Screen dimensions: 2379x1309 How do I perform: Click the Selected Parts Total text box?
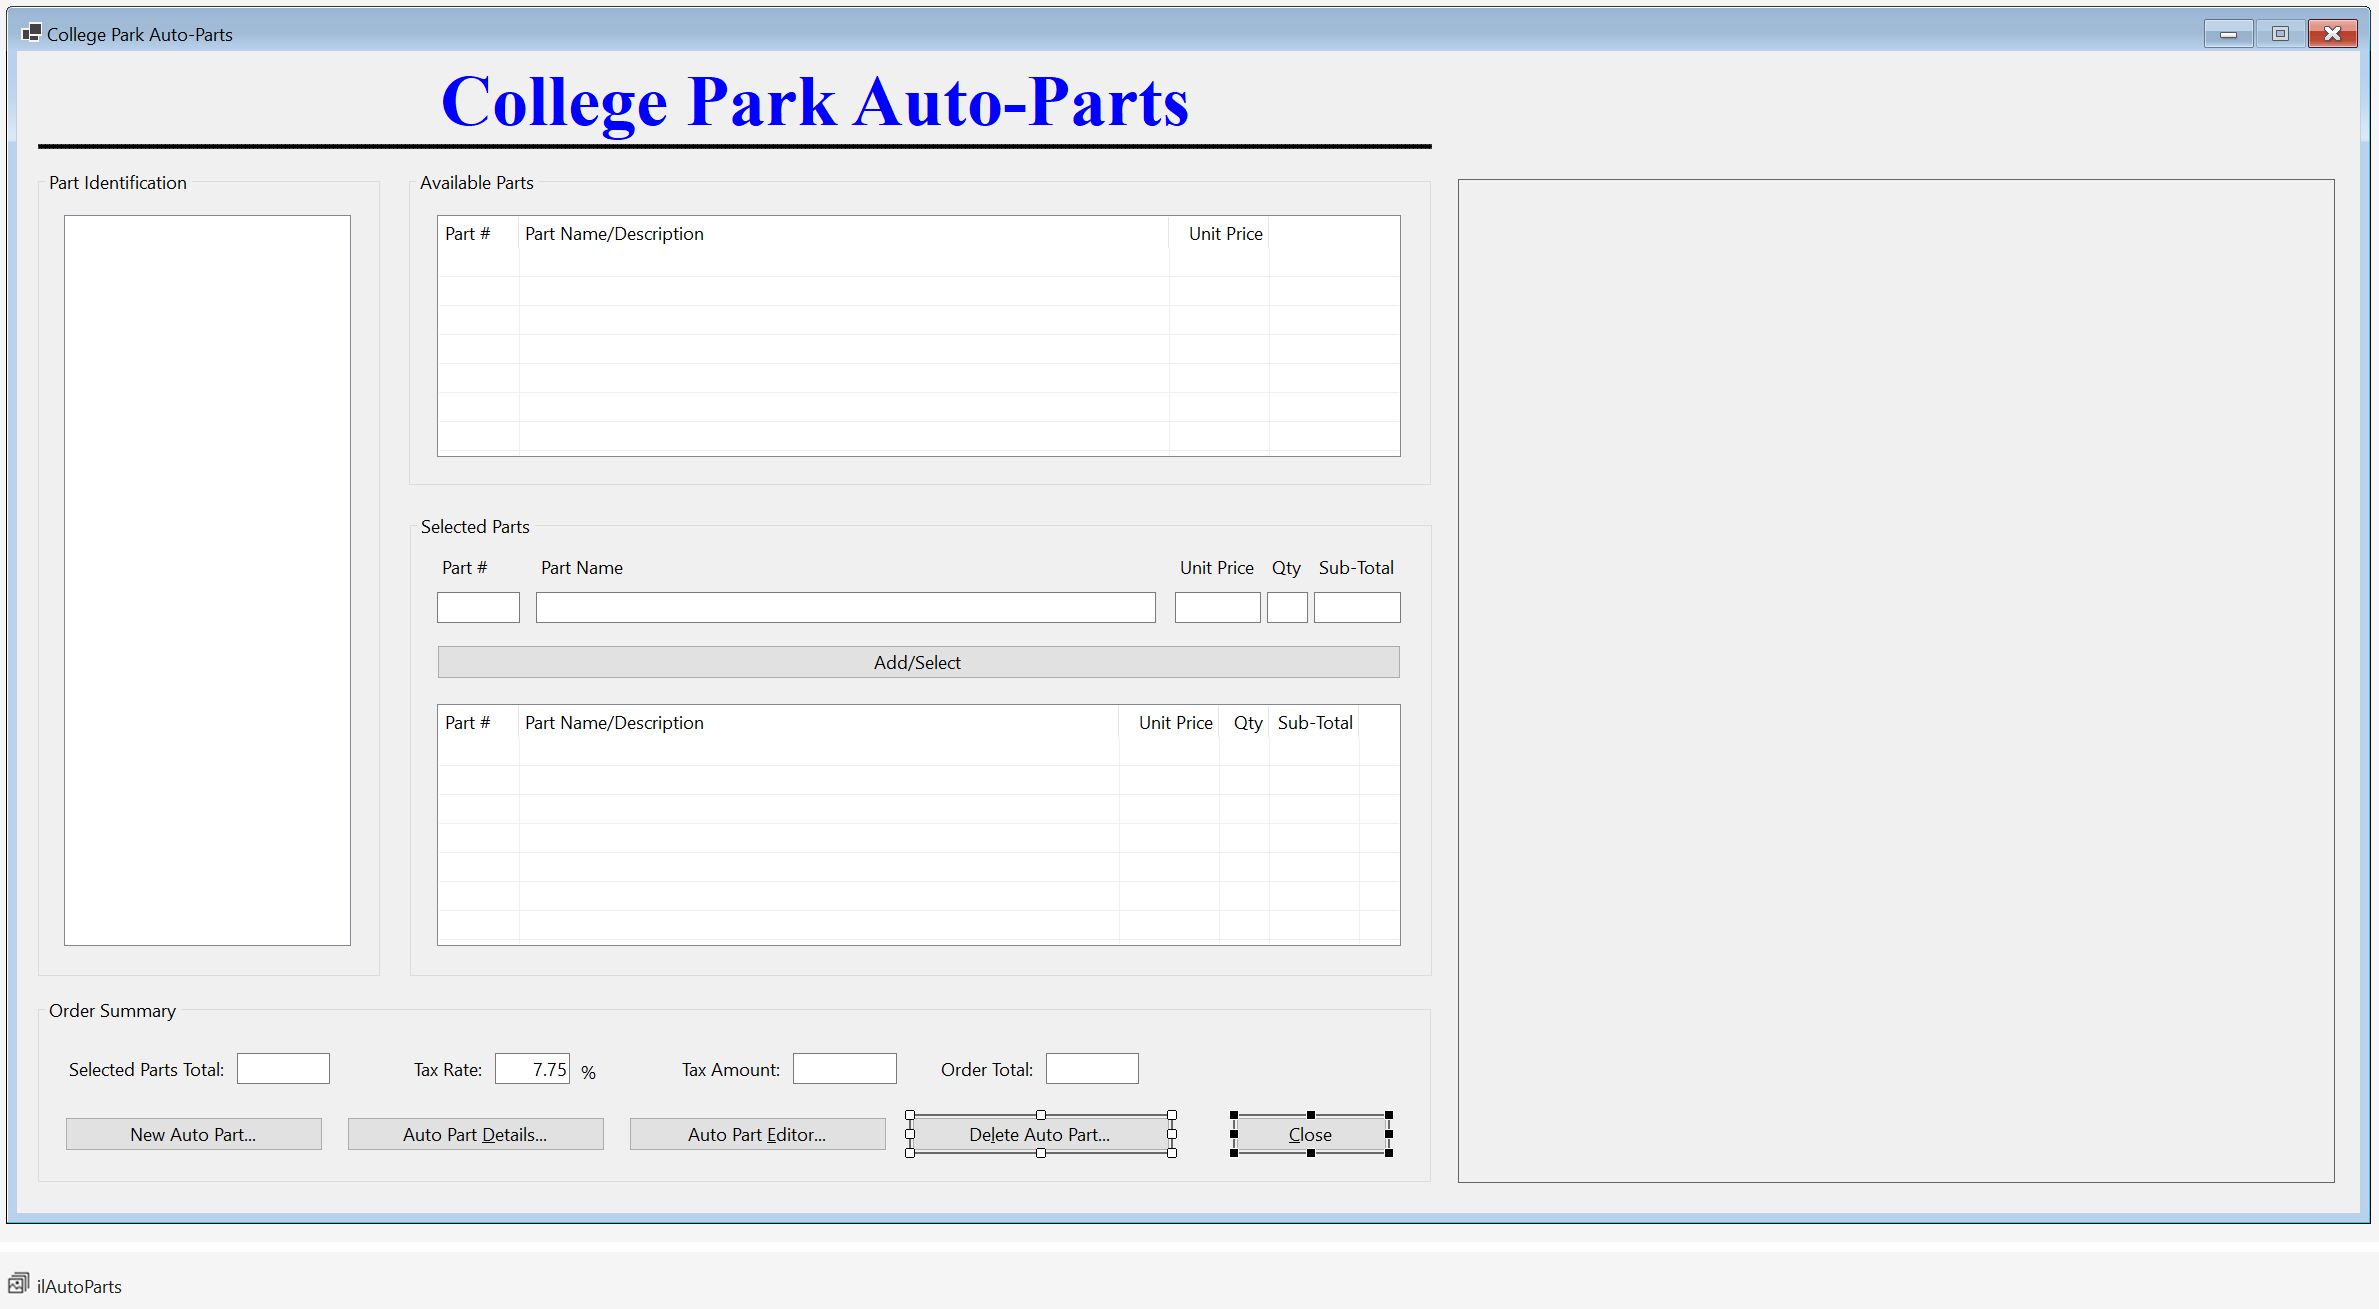pyautogui.click(x=283, y=1068)
